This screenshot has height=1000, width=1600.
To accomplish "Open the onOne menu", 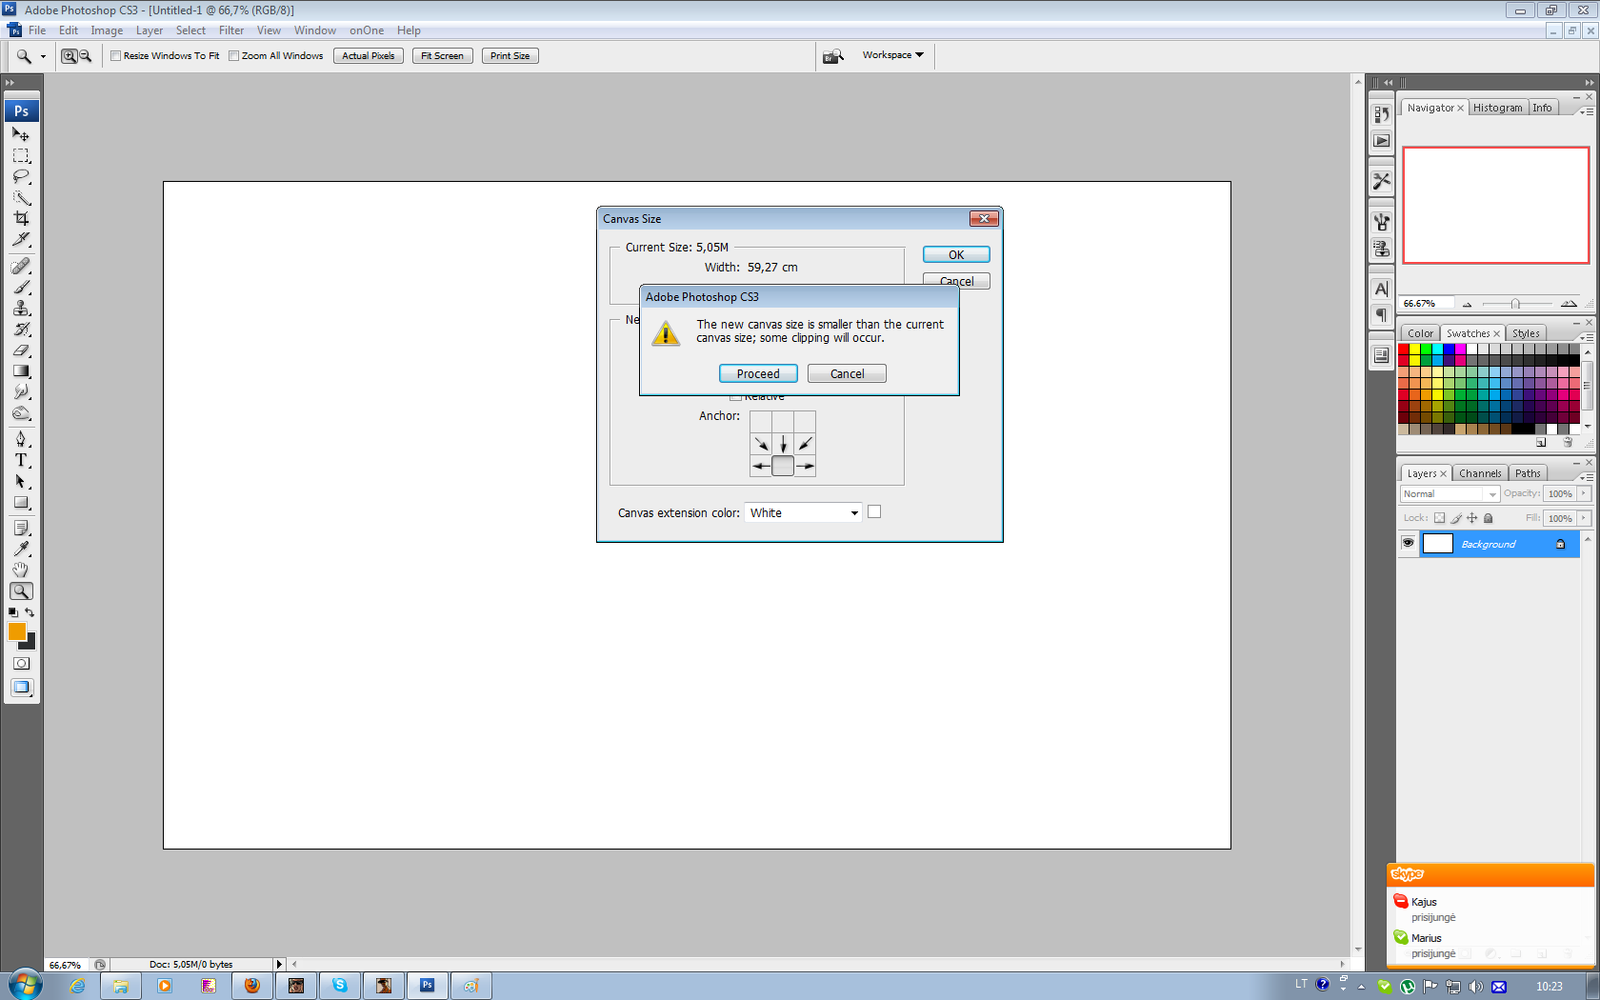I will [366, 30].
